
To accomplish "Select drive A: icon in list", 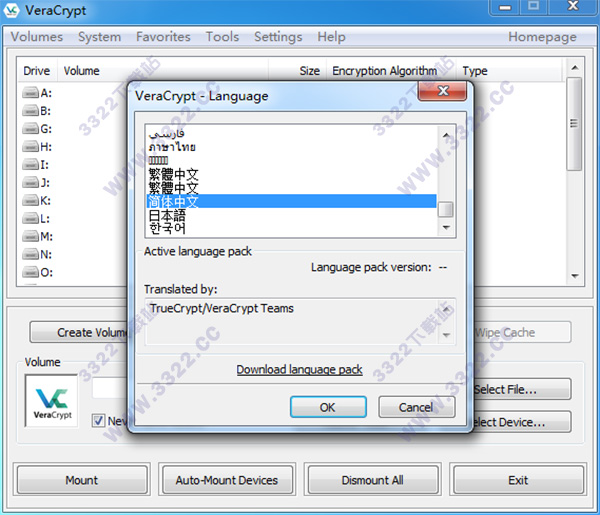I will [30, 93].
